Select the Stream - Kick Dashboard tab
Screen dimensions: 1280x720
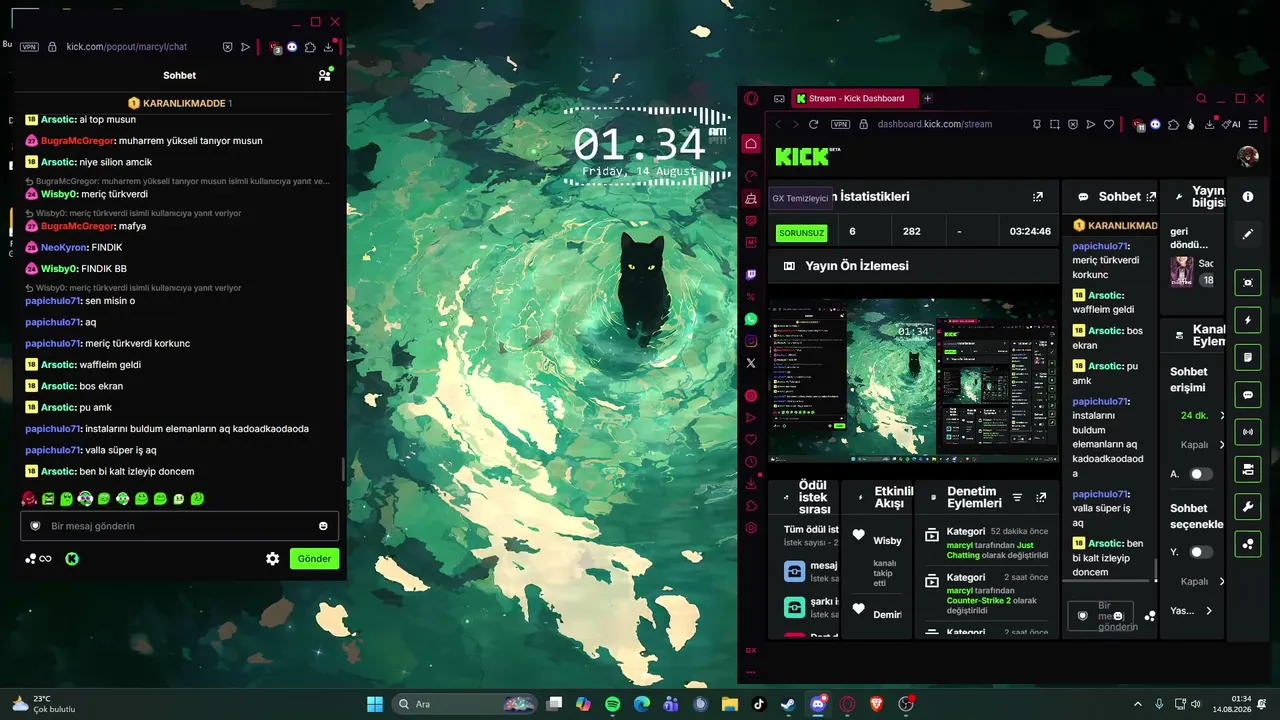[855, 98]
